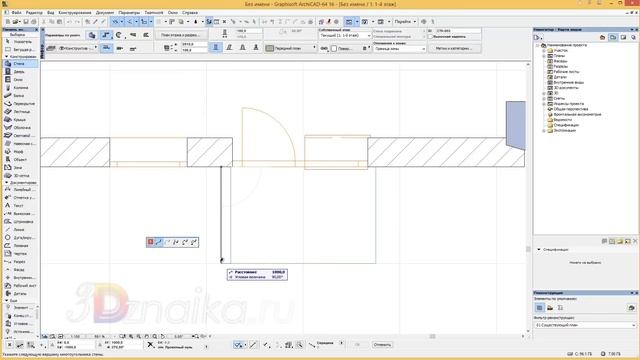Screen dimensions: 640x360
Task: Open the Справка menu
Action: tap(190, 13)
